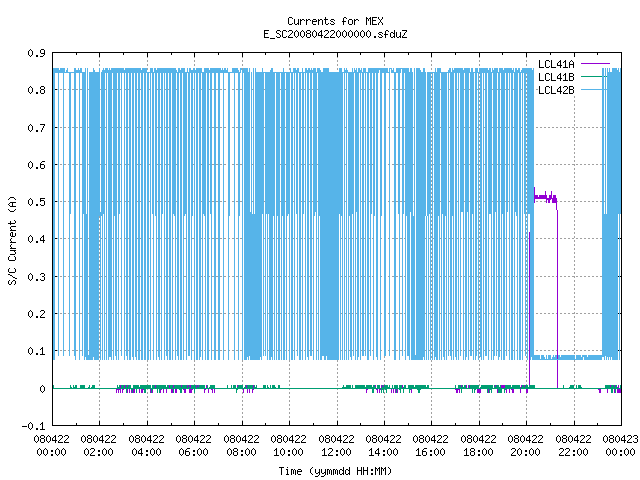The height and width of the screenshot is (480, 640).
Task: Click the 080422 20:00 x-axis tick label
Action: pos(525,446)
